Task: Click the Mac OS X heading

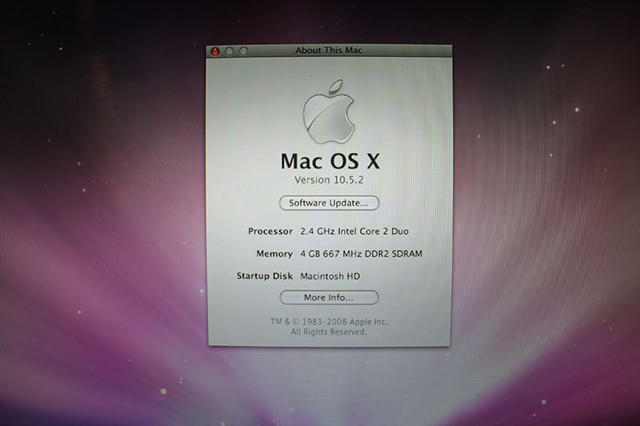Action: (x=329, y=159)
